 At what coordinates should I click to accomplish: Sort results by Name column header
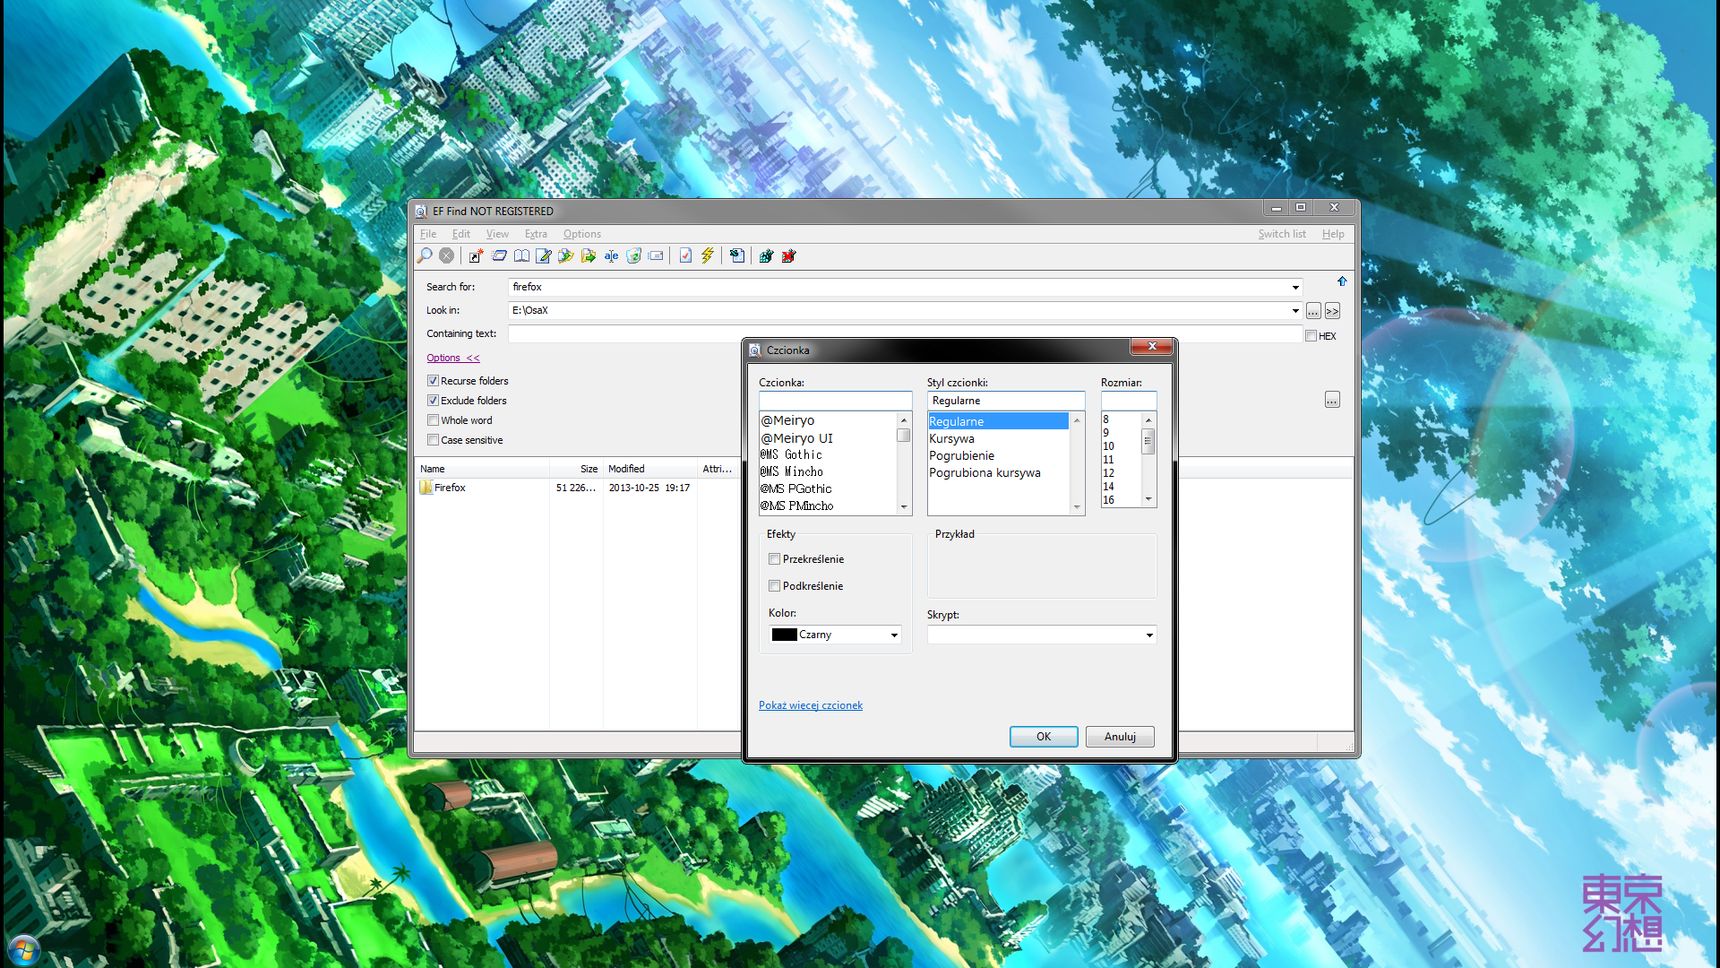(482, 469)
